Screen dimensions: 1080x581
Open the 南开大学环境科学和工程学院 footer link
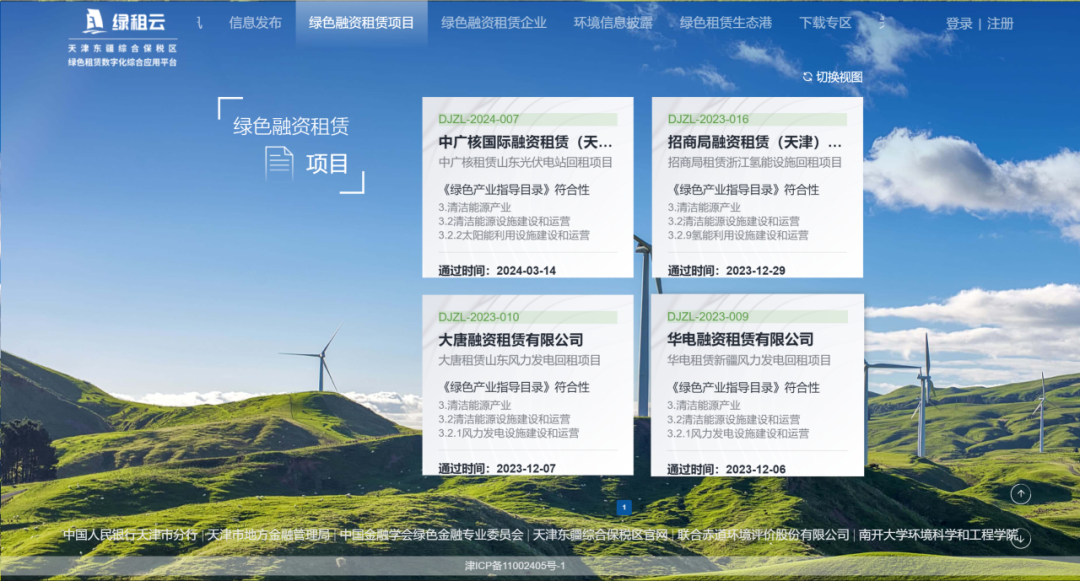(938, 535)
